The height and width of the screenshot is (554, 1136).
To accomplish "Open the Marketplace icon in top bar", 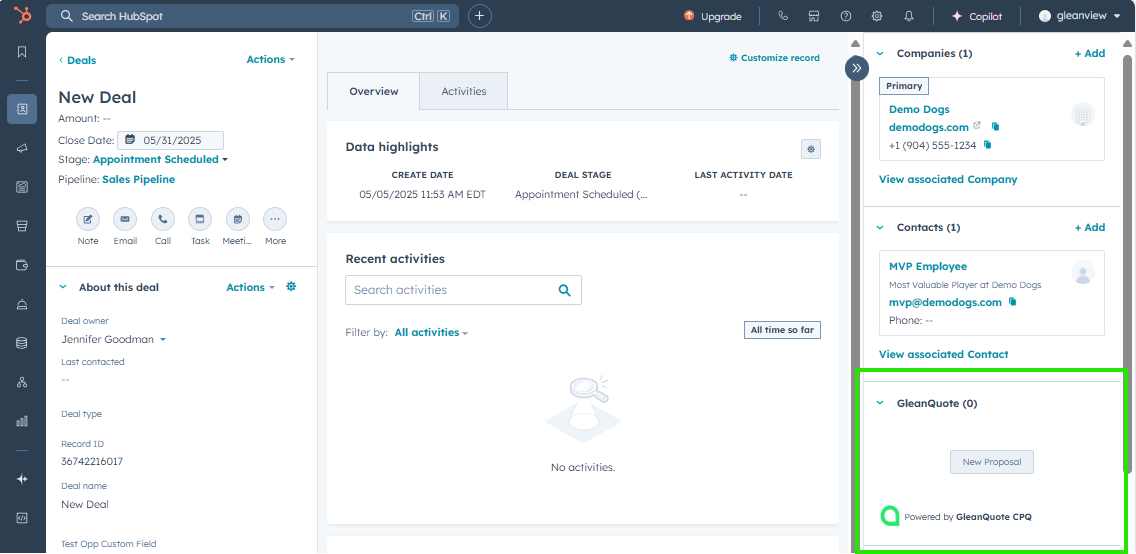I will click(x=814, y=16).
